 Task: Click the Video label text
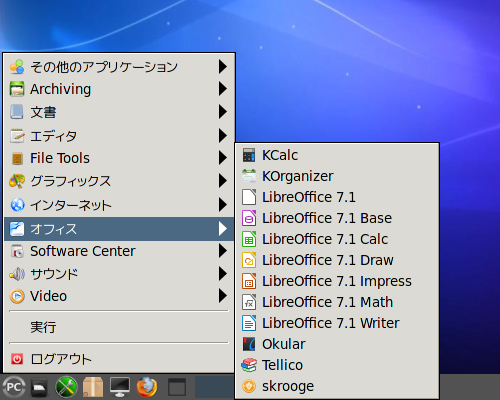[49, 296]
